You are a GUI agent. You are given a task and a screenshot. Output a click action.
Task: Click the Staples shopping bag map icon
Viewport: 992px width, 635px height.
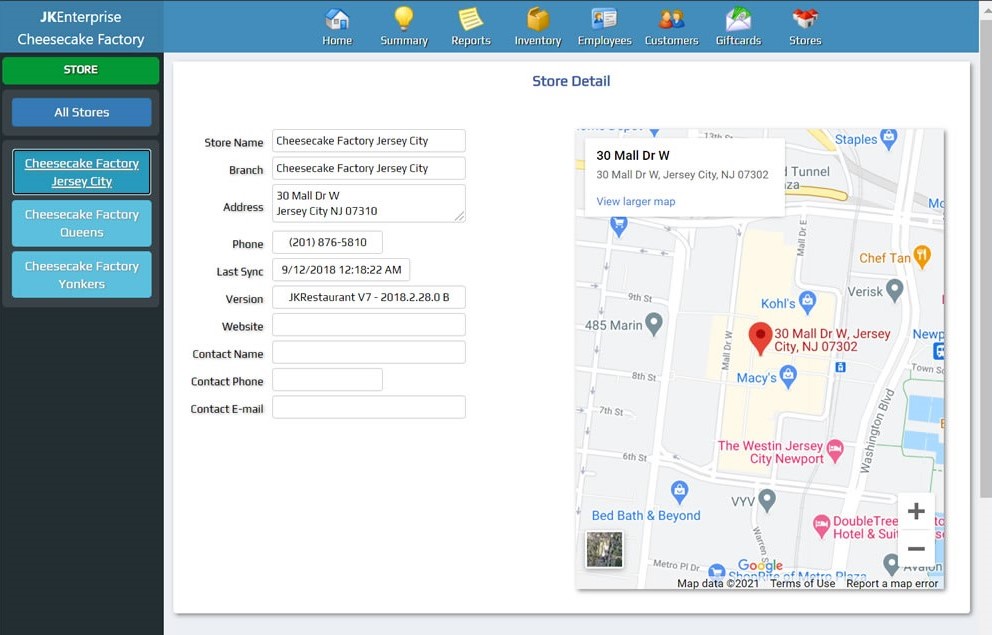[889, 139]
